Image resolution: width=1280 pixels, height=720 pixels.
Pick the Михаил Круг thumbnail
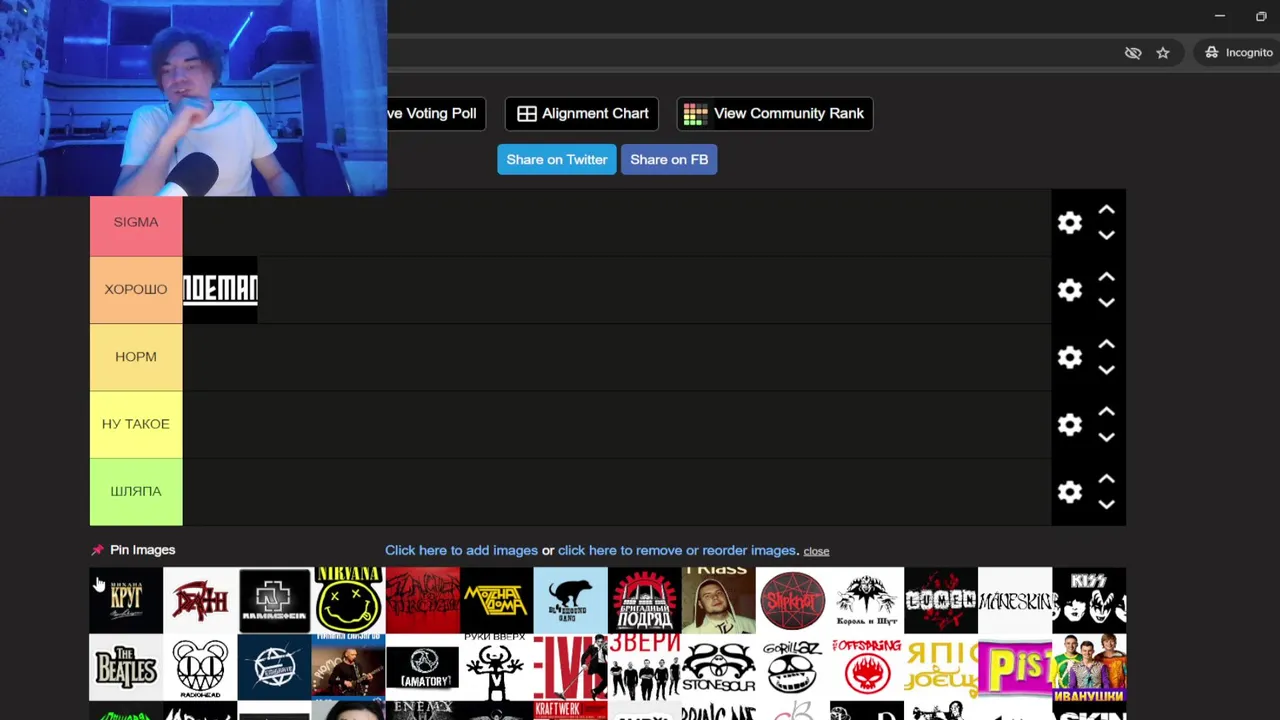[126, 600]
